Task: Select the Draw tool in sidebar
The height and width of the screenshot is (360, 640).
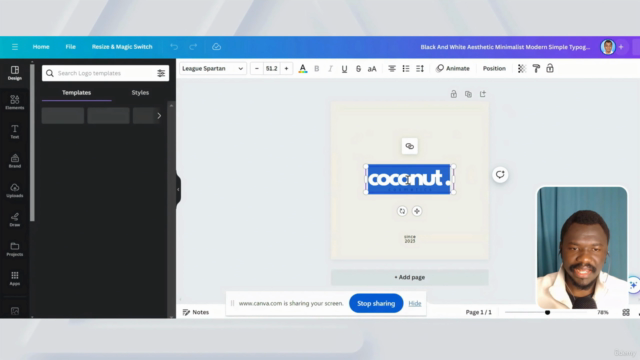Action: [15, 220]
